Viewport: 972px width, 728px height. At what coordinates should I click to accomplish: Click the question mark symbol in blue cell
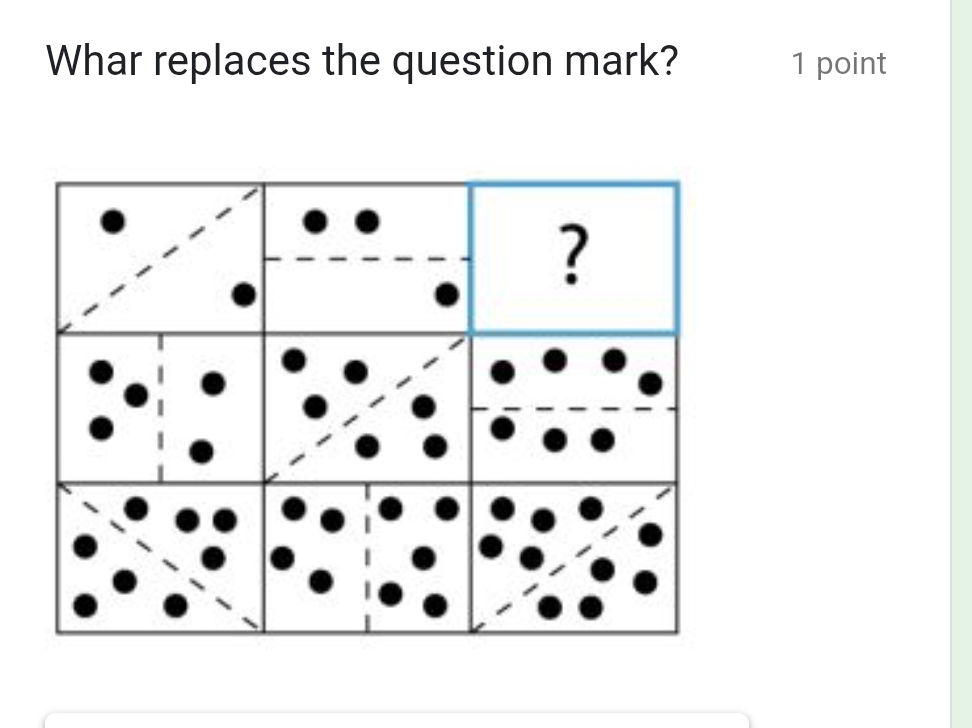click(573, 253)
